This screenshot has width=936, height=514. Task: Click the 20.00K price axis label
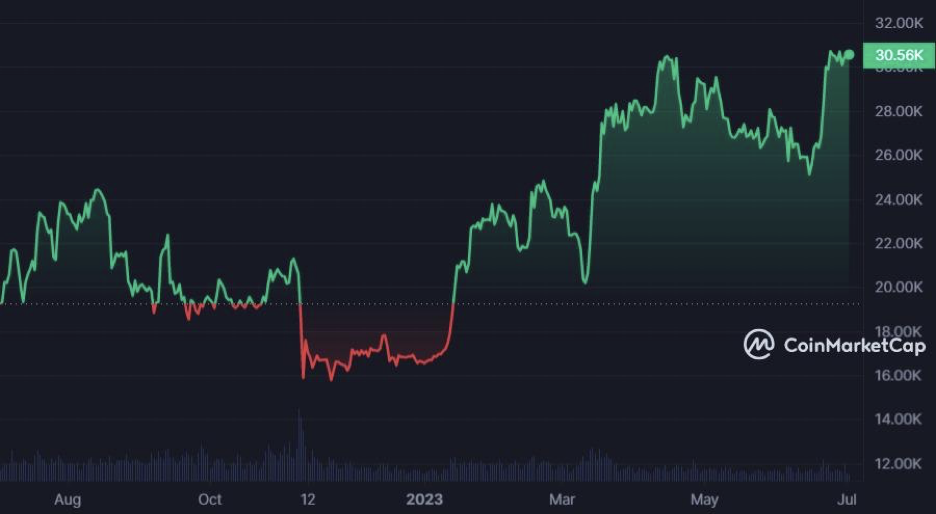(898, 287)
